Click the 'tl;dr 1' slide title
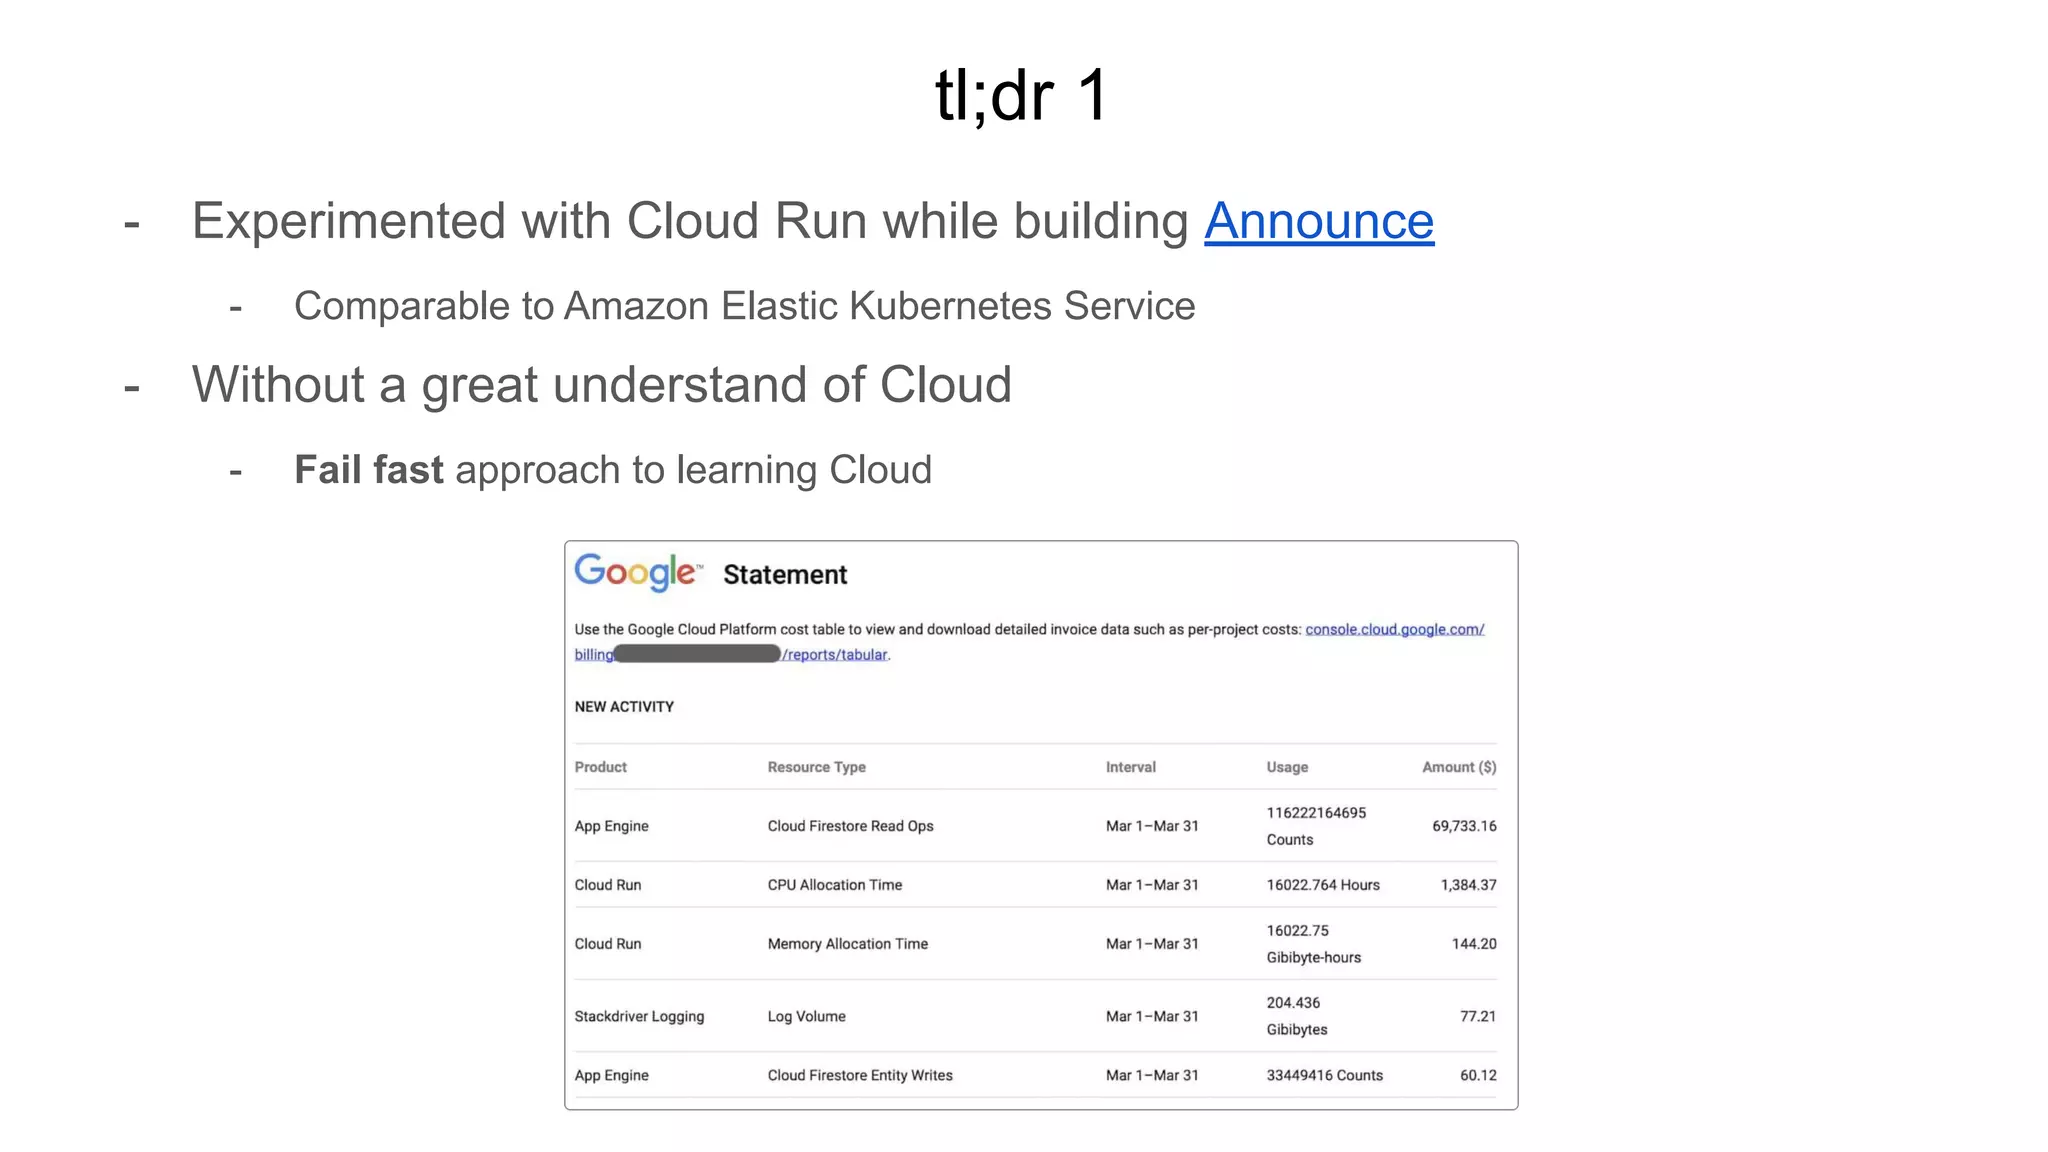The height and width of the screenshot is (1152, 2048). (1022, 96)
